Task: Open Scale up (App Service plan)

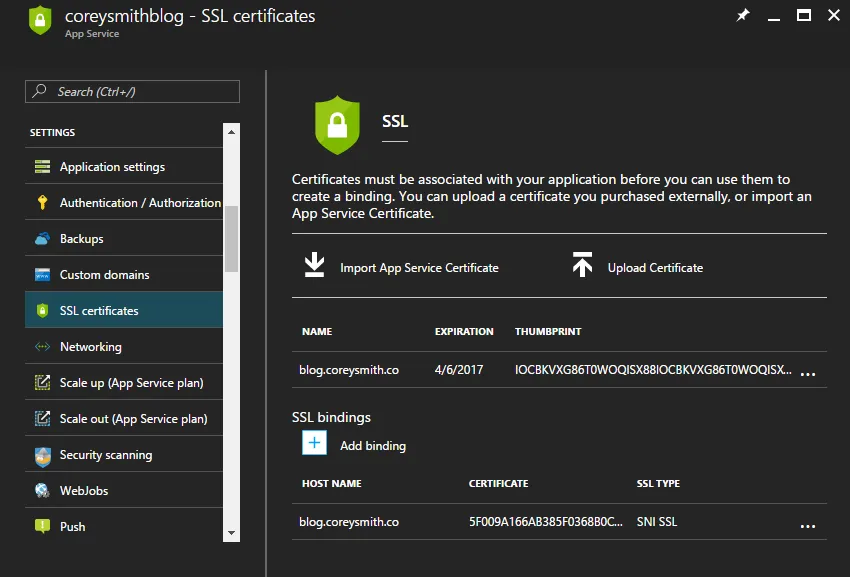Action: [124, 382]
